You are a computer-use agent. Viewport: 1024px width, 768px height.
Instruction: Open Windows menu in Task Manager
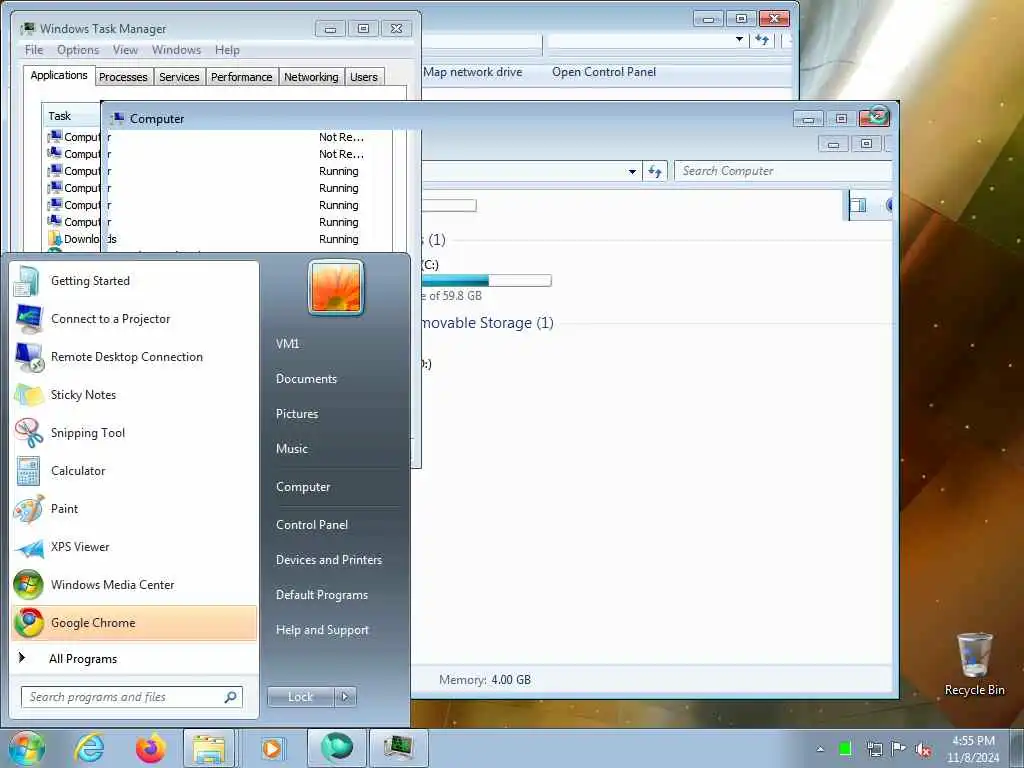[176, 50]
